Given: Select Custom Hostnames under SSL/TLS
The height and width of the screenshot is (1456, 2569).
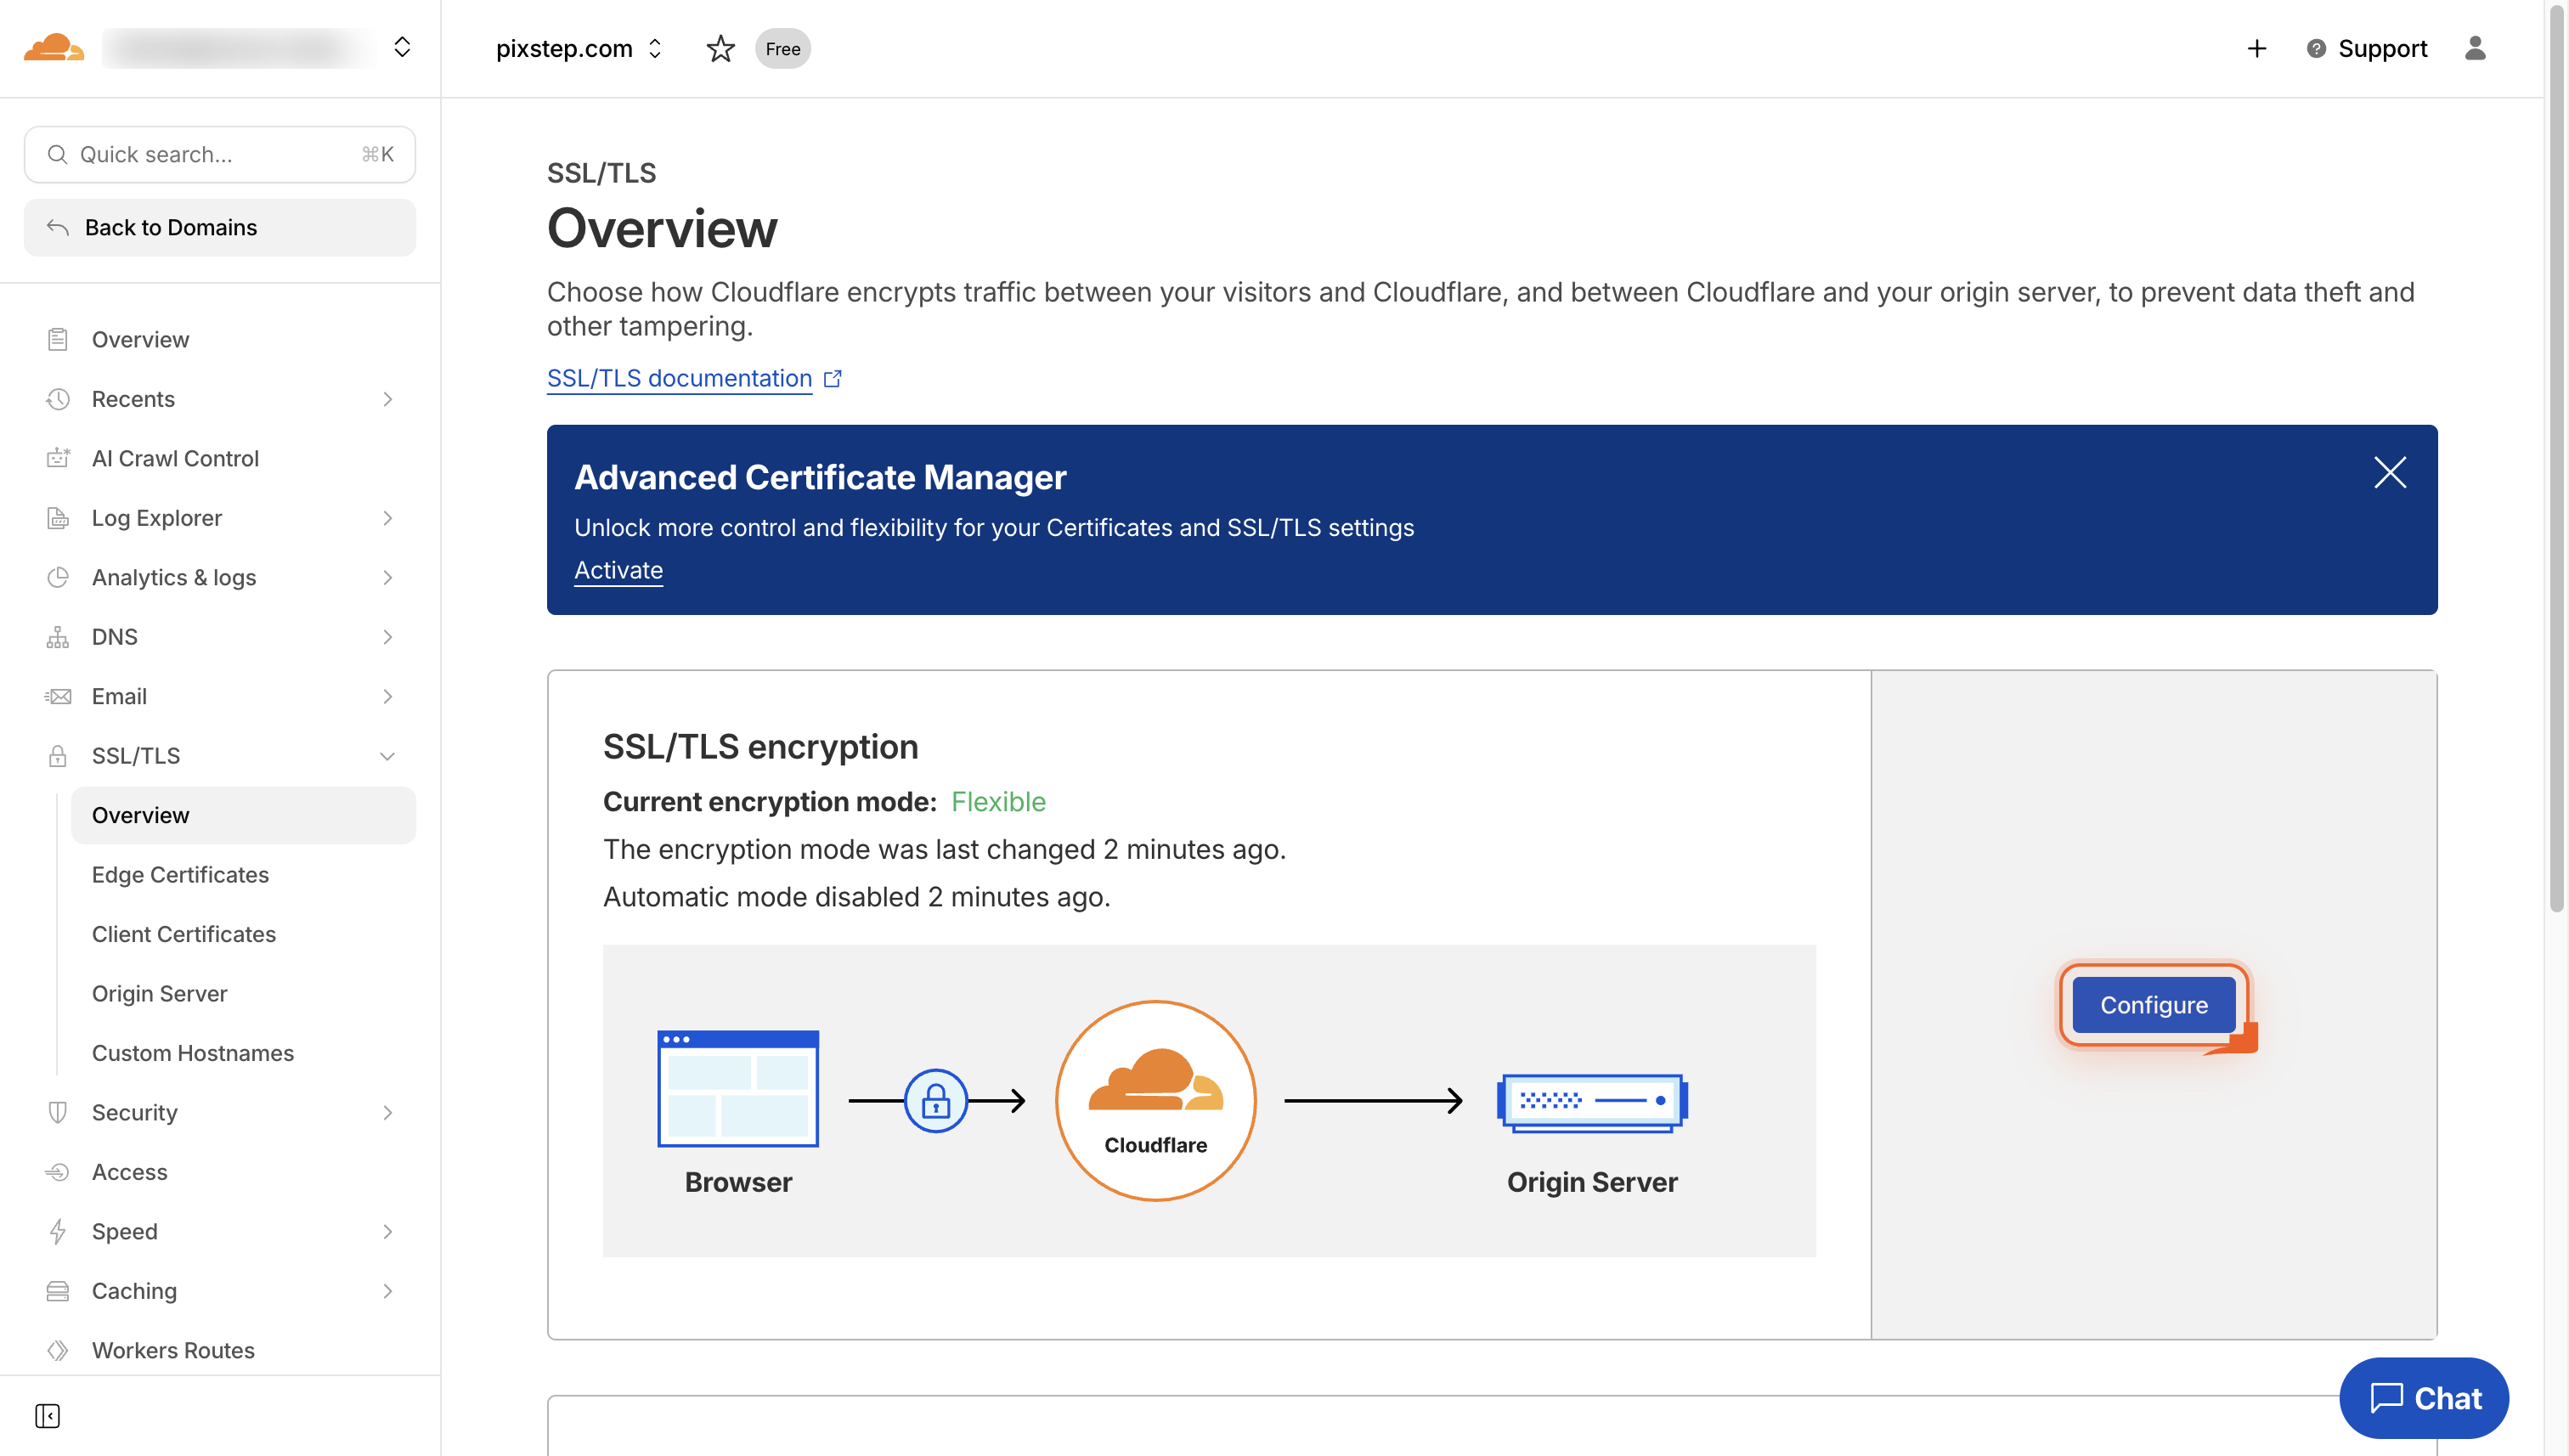Looking at the screenshot, I should 193,1053.
